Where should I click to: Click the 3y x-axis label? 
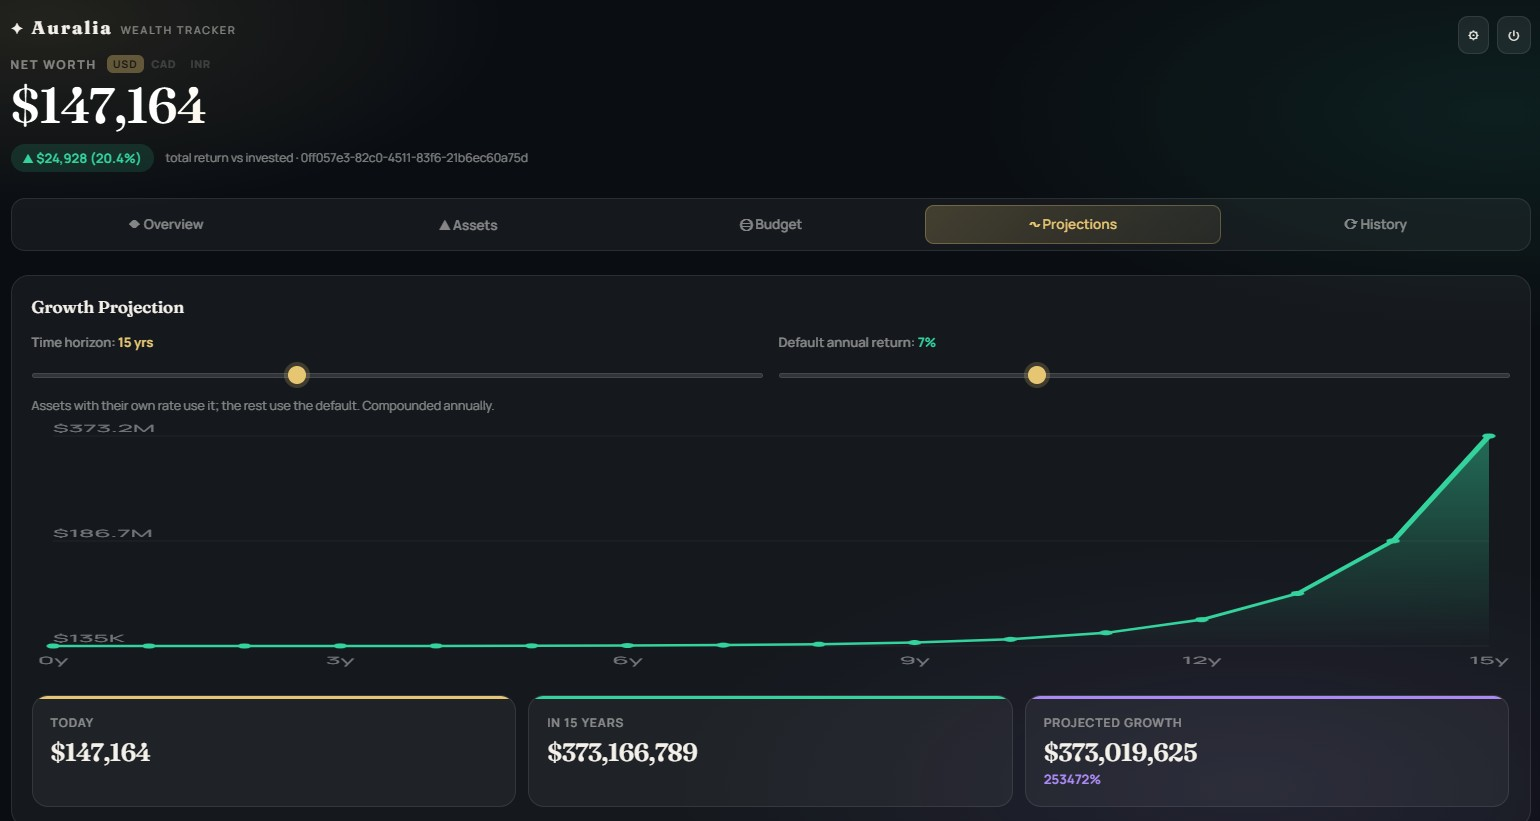point(340,661)
